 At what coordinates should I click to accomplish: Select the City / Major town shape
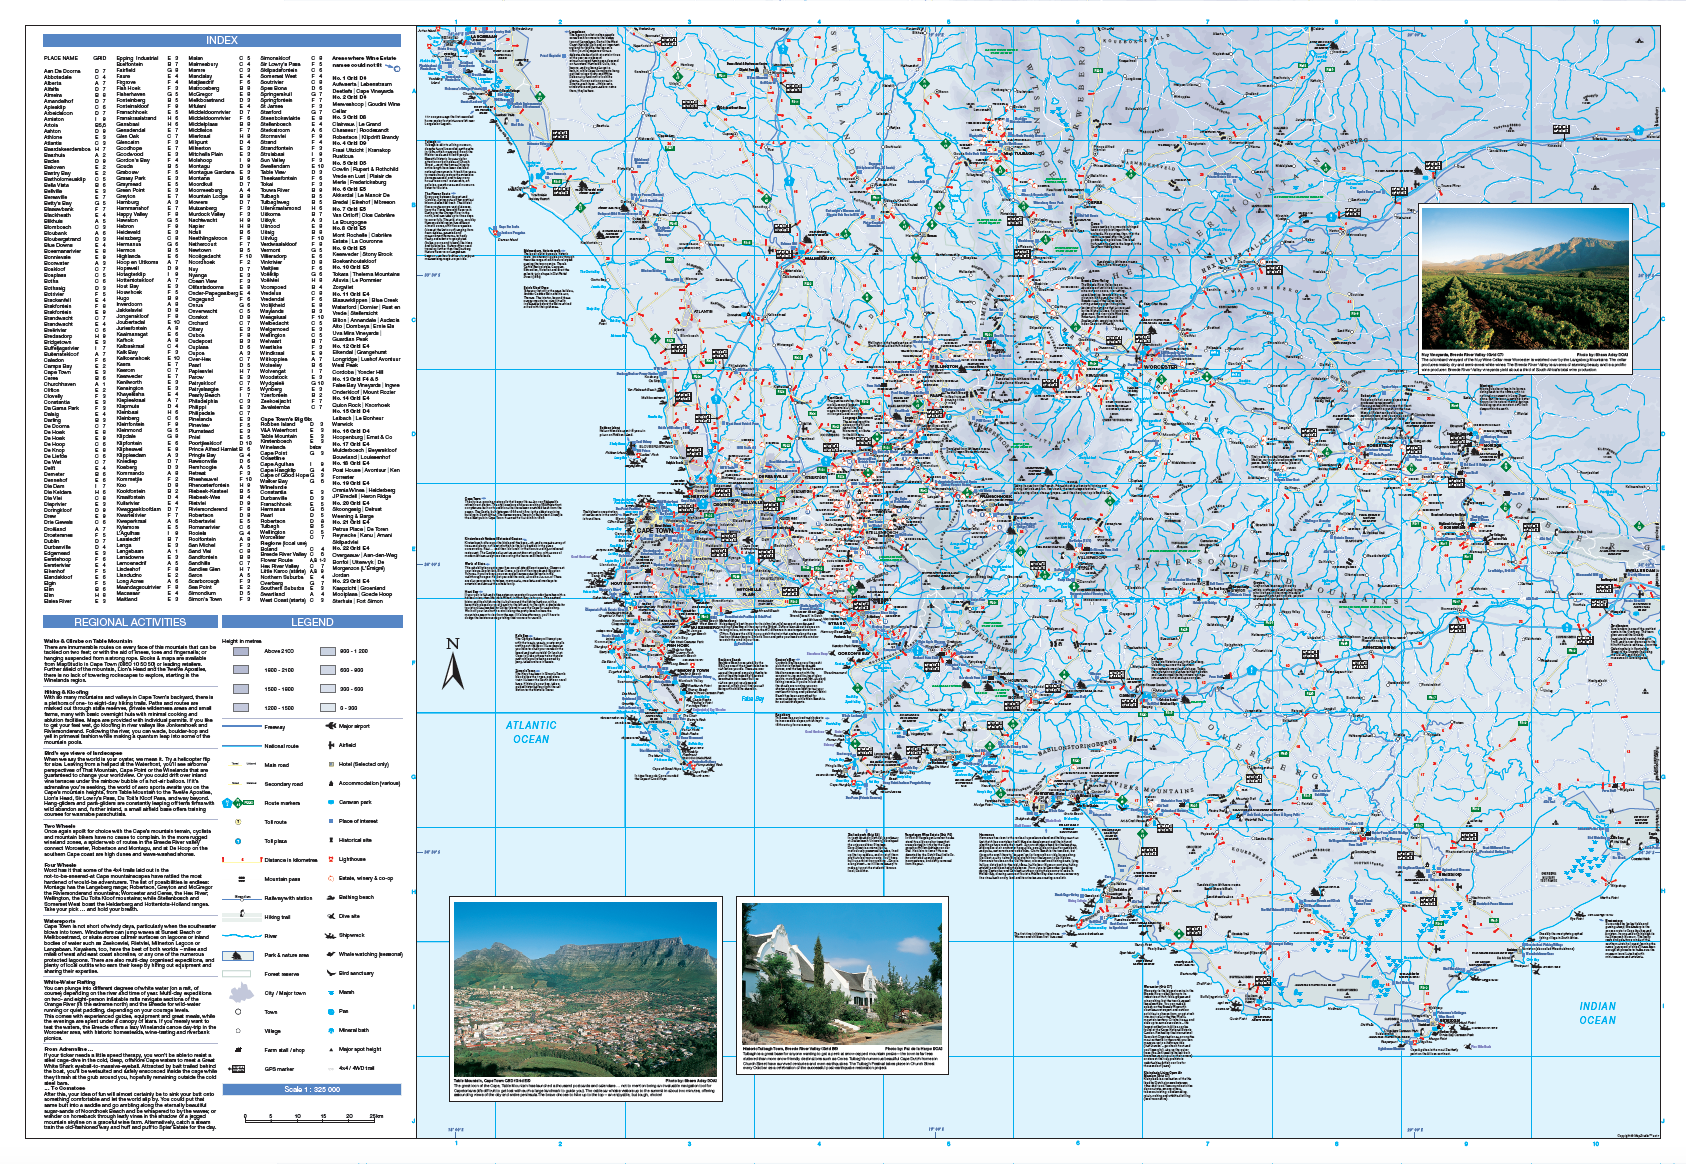(x=241, y=993)
